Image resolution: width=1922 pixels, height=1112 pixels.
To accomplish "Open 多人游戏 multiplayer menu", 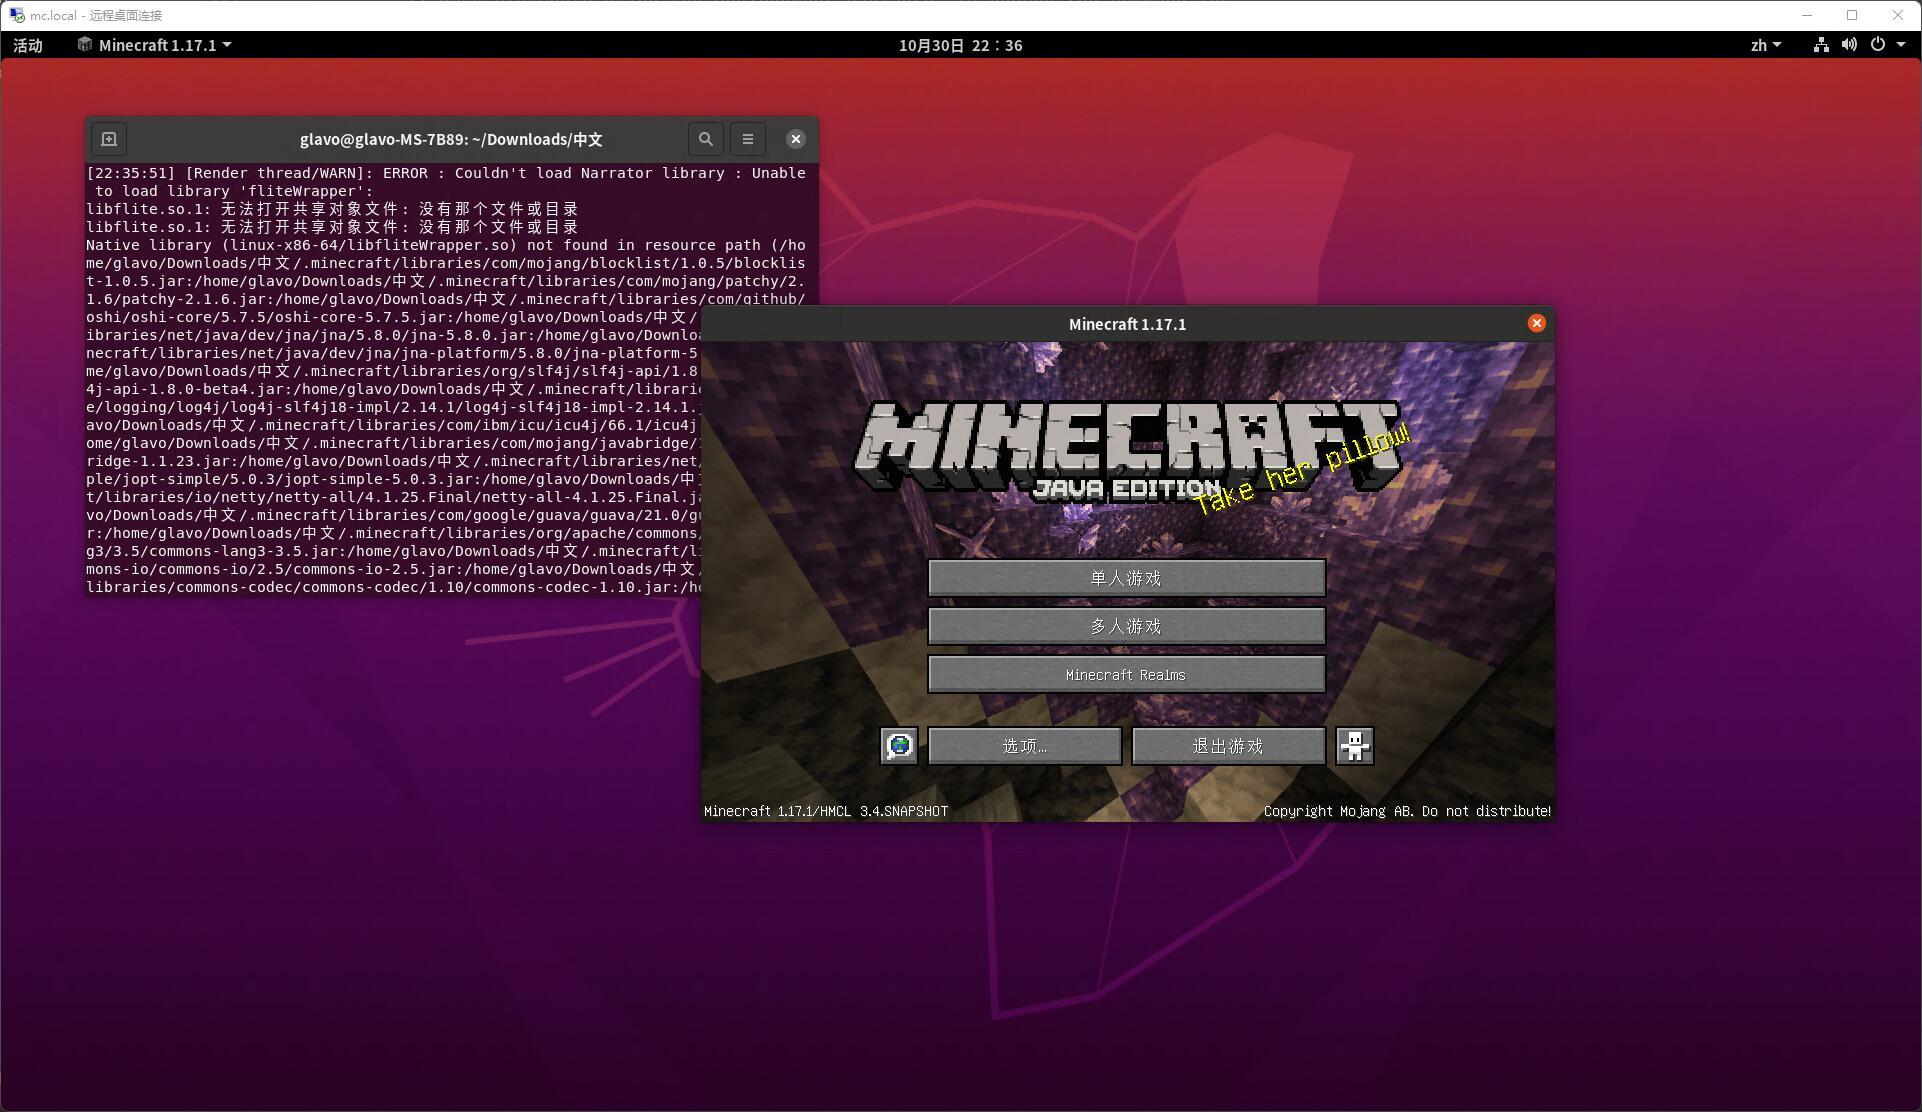I will [1127, 626].
